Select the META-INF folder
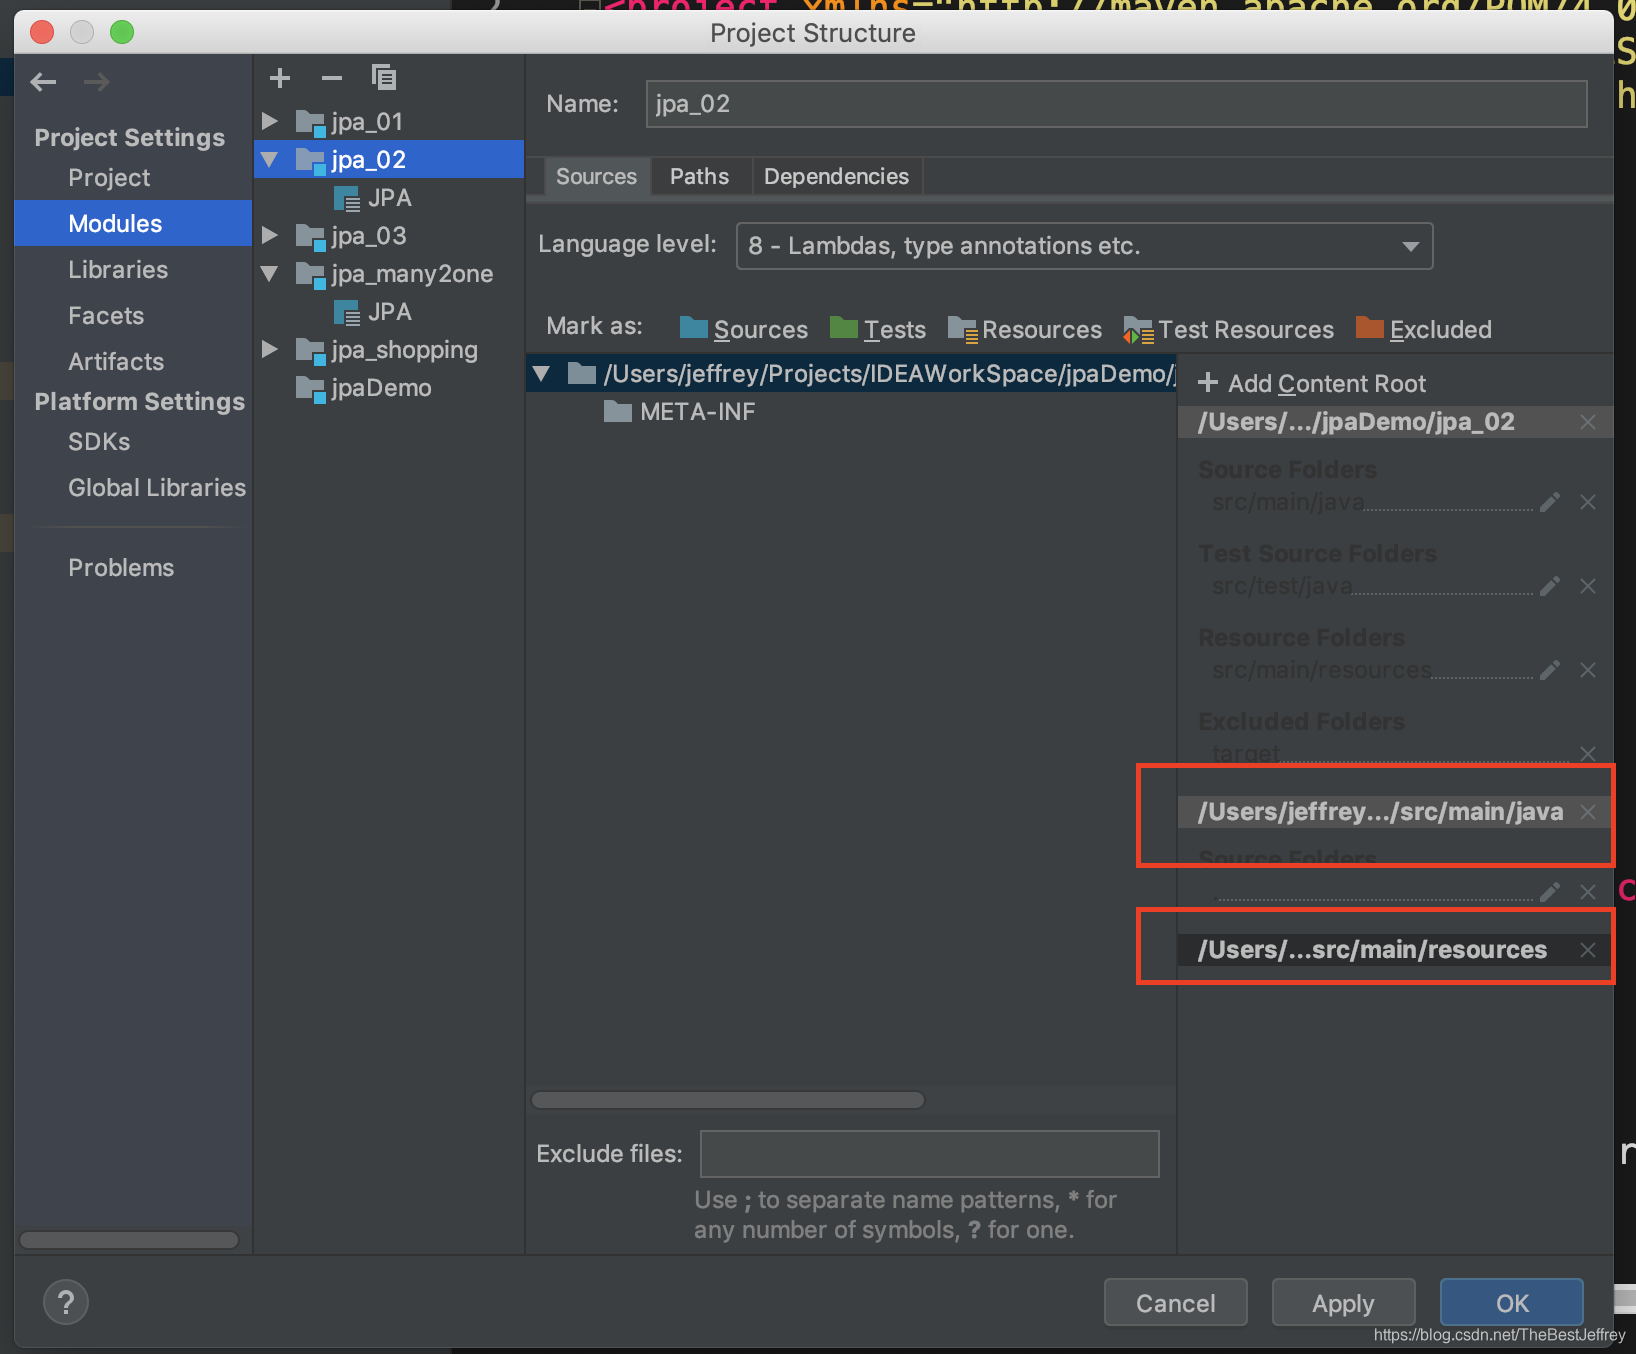 click(x=680, y=412)
